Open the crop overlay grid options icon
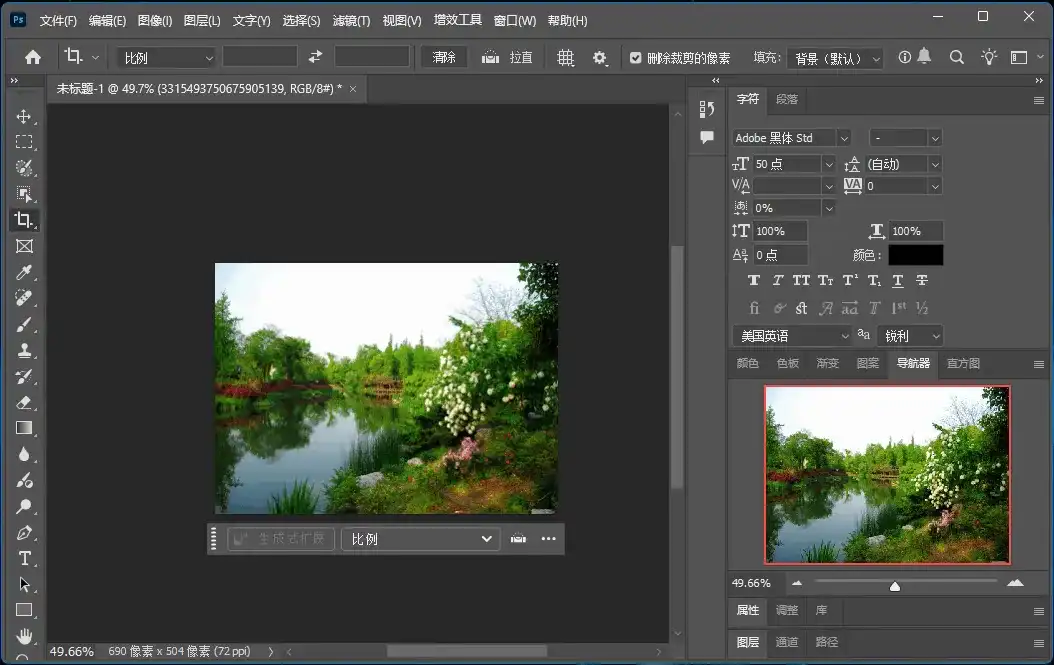The width and height of the screenshot is (1054, 665). (565, 57)
